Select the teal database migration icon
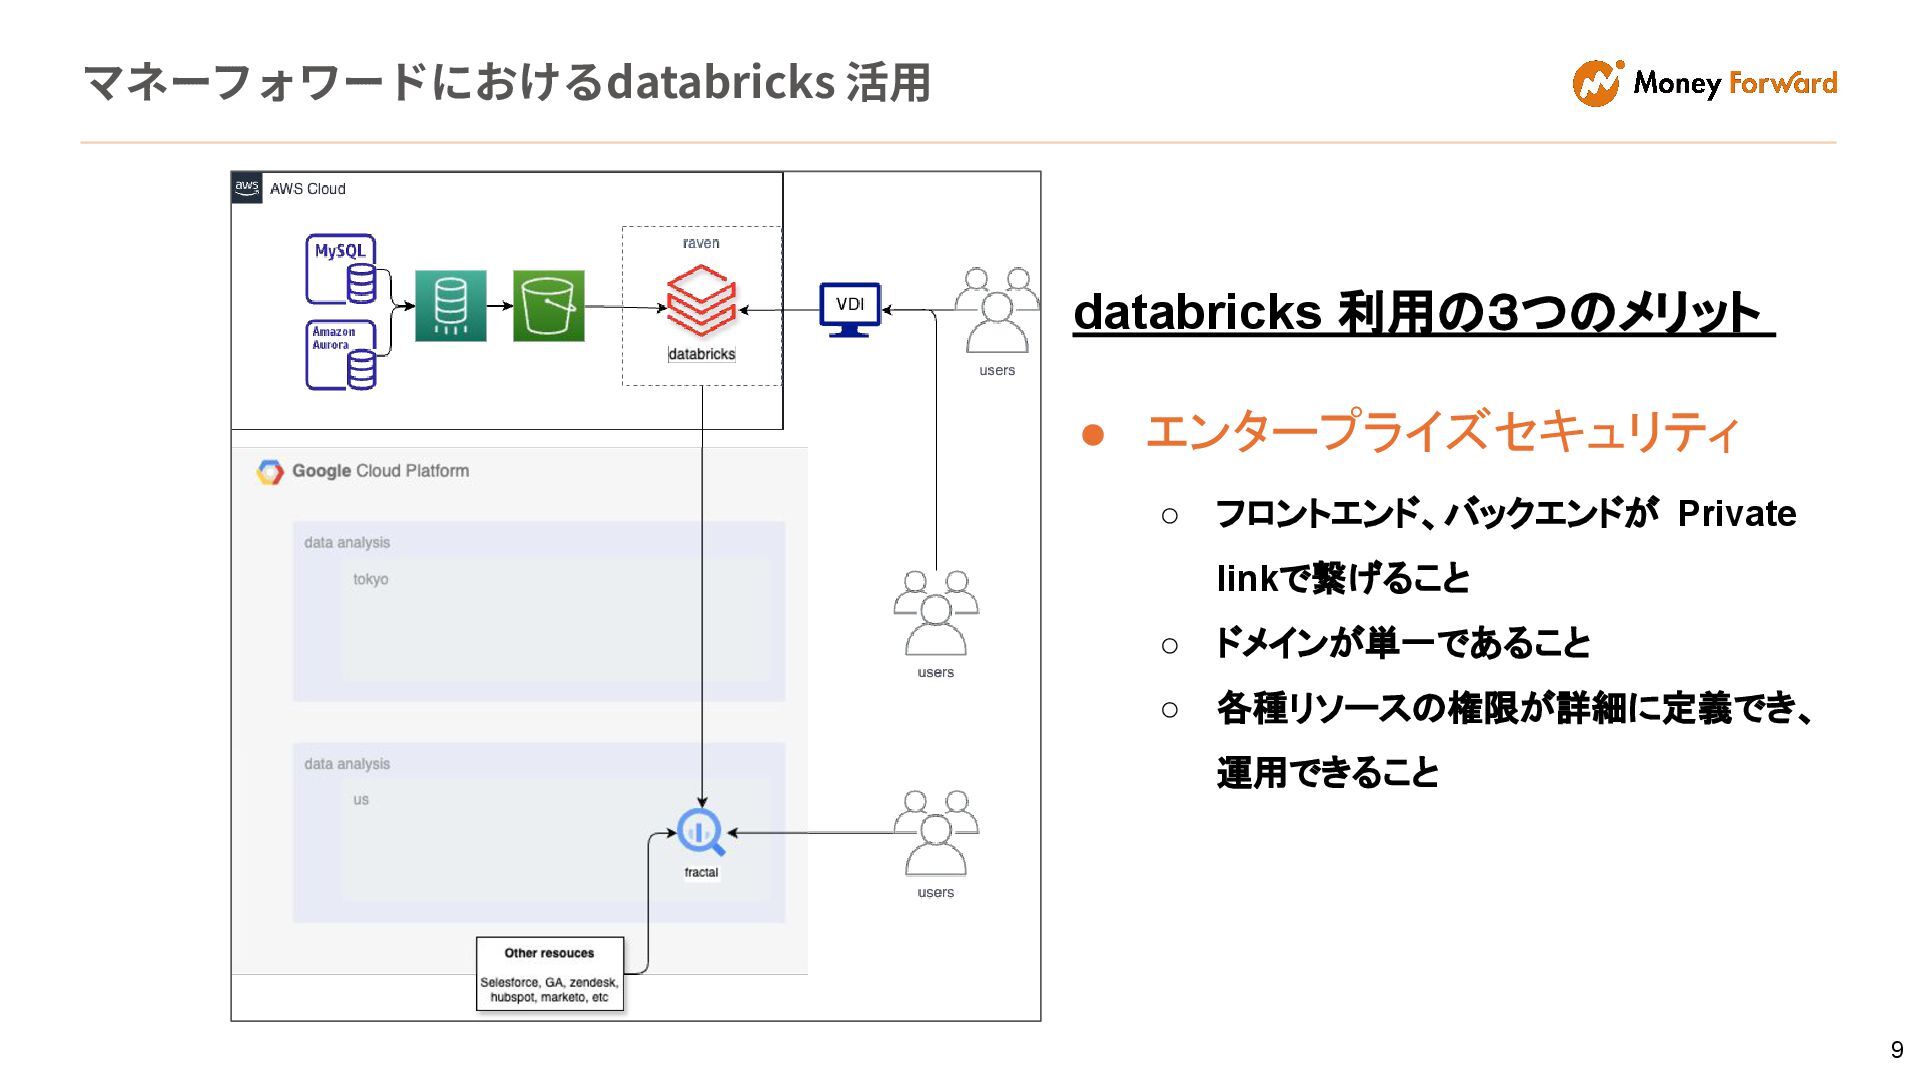The width and height of the screenshot is (1920, 1080). click(x=450, y=306)
